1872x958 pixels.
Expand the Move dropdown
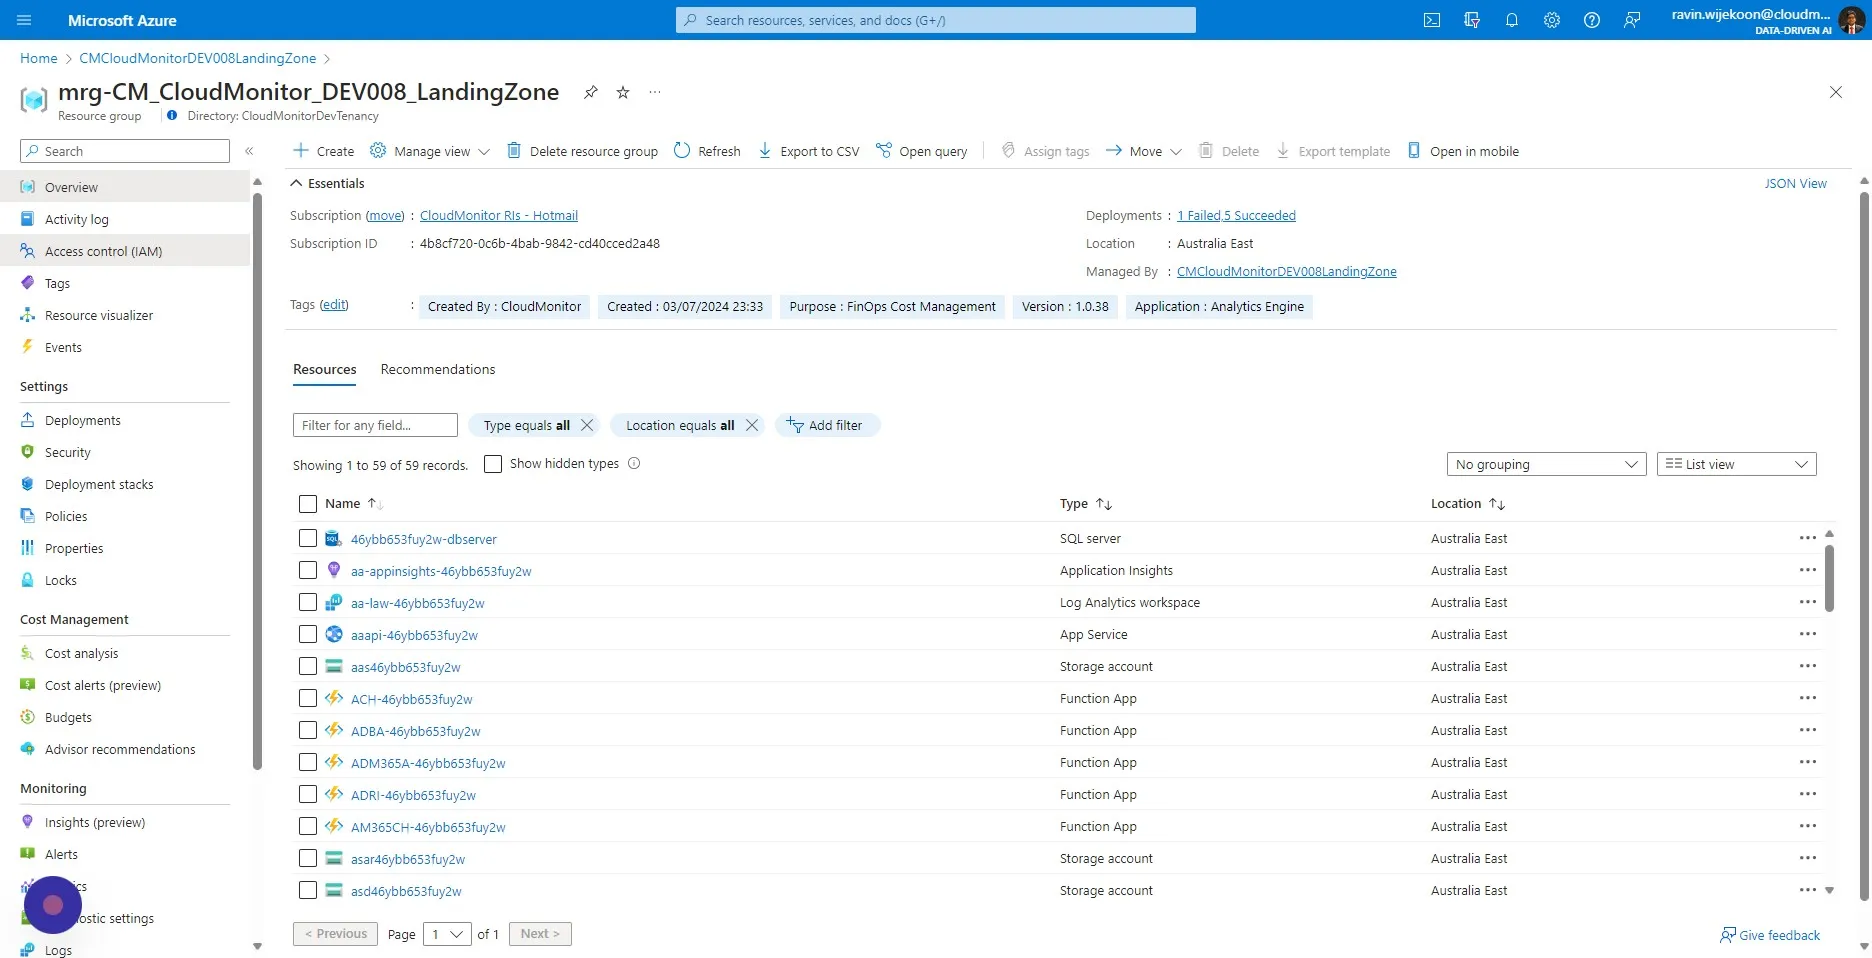1144,151
